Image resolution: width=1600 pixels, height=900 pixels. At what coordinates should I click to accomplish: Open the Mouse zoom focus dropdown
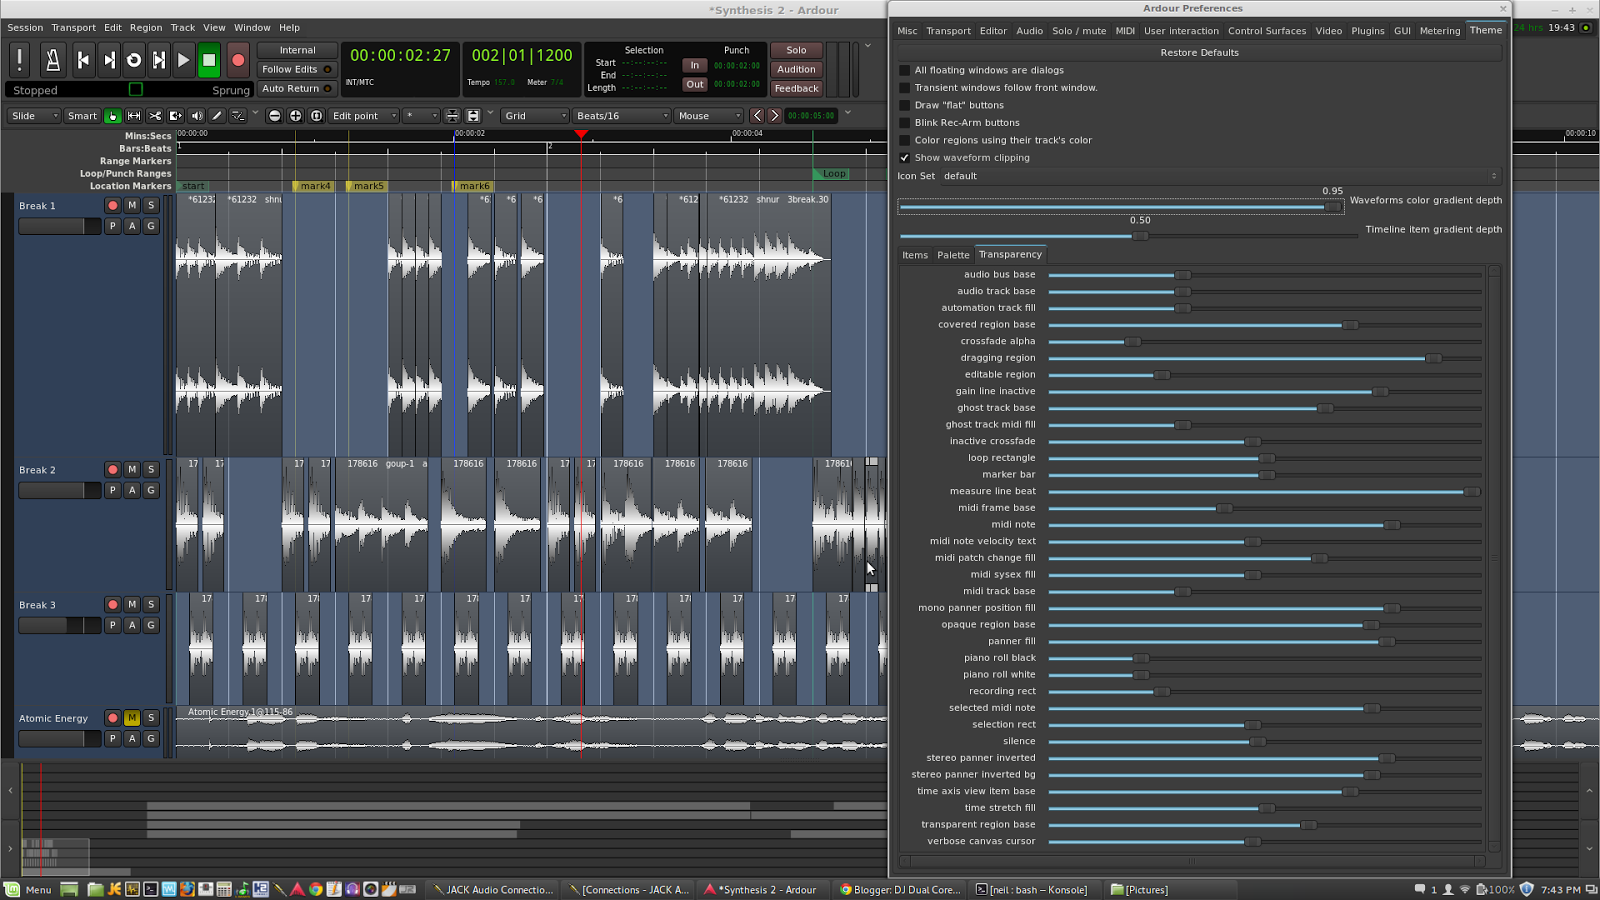pyautogui.click(x=709, y=116)
